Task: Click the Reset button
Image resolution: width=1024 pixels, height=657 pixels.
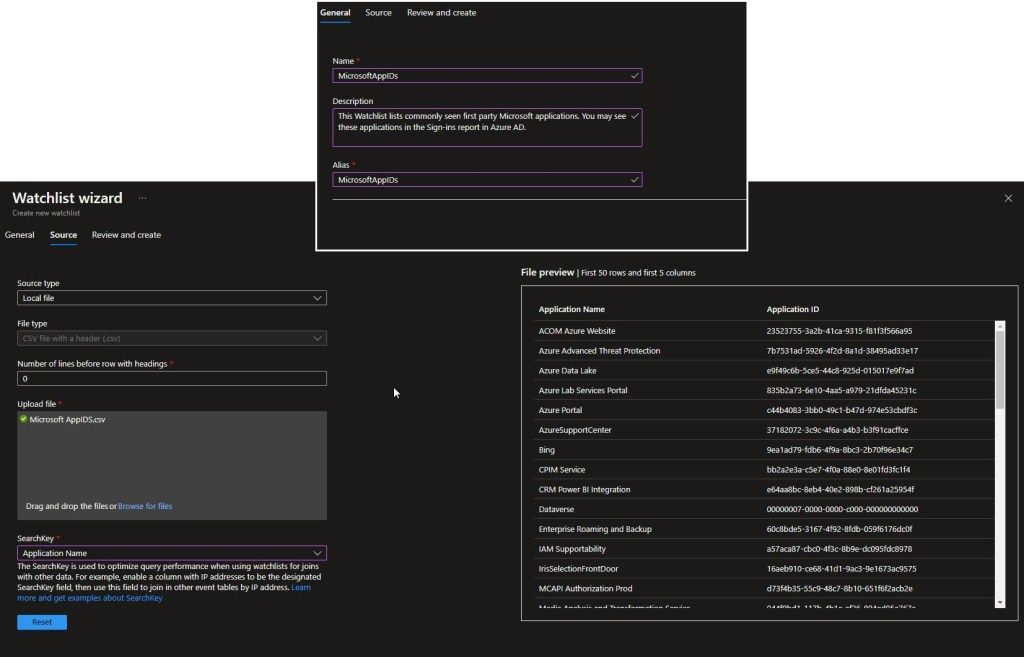Action: click(x=42, y=622)
